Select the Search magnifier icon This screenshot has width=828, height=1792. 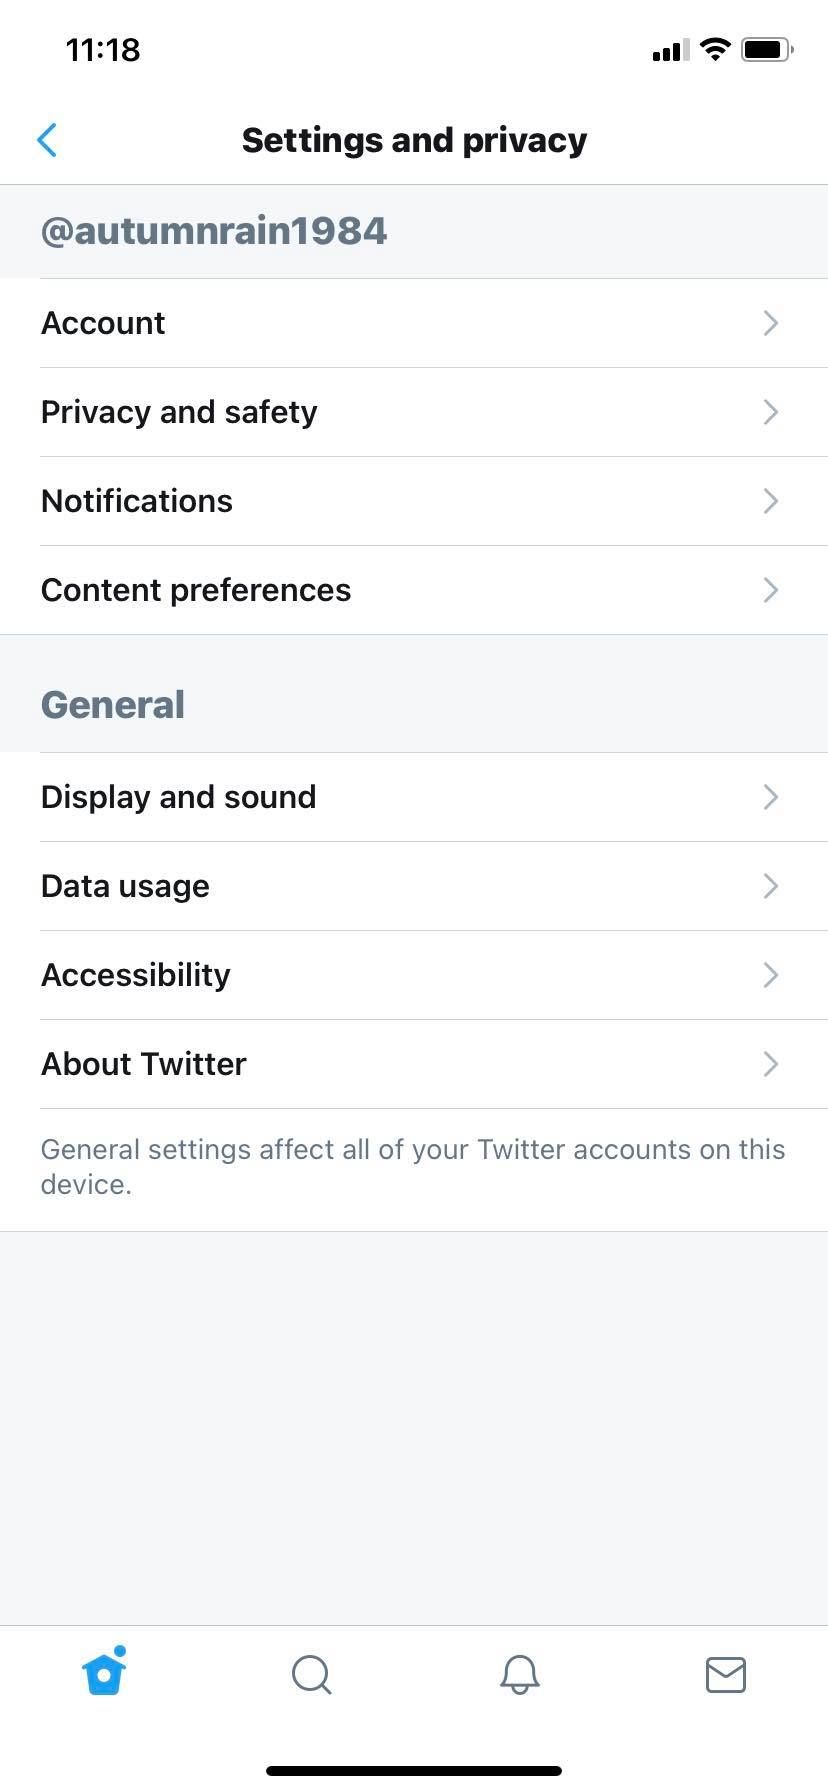311,1675
